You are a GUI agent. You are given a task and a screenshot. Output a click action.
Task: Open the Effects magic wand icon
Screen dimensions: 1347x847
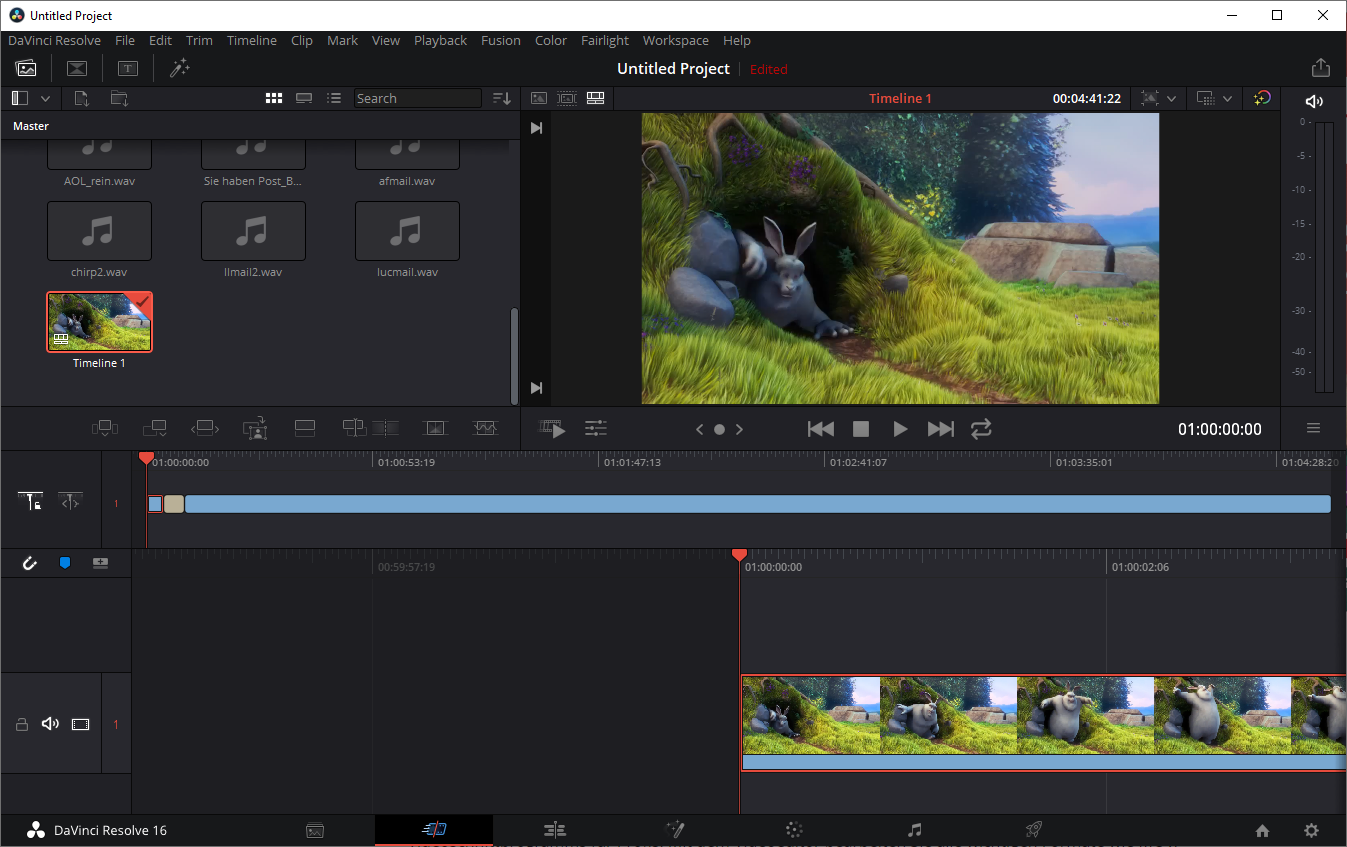click(x=179, y=68)
